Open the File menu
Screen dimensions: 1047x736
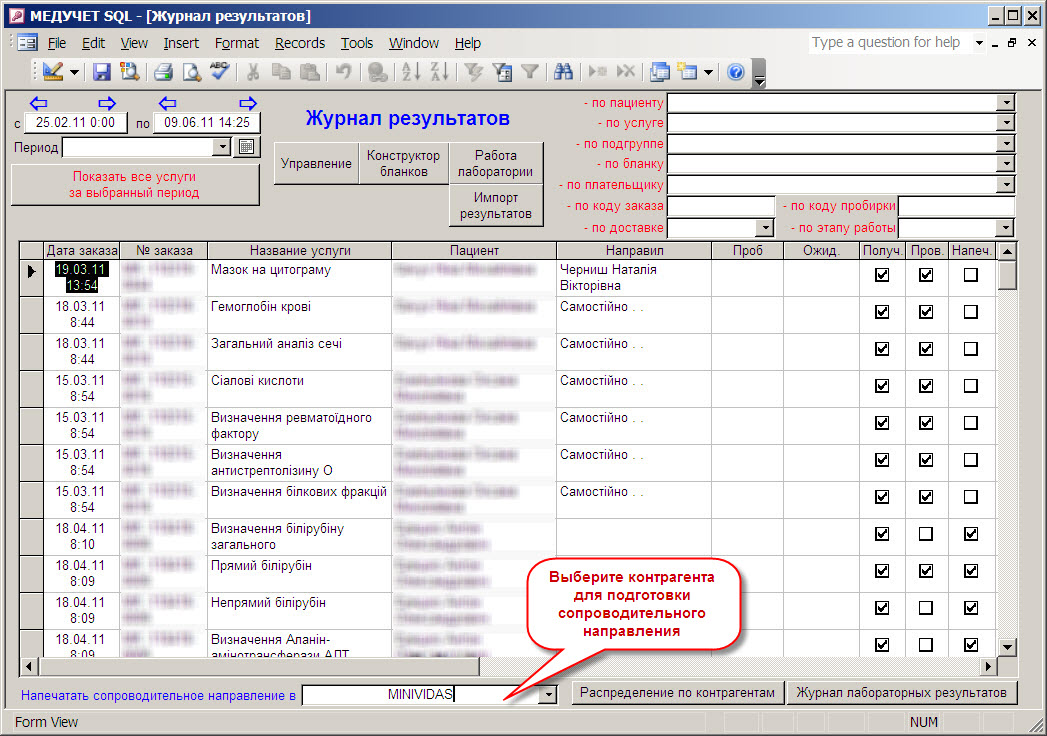click(x=57, y=43)
